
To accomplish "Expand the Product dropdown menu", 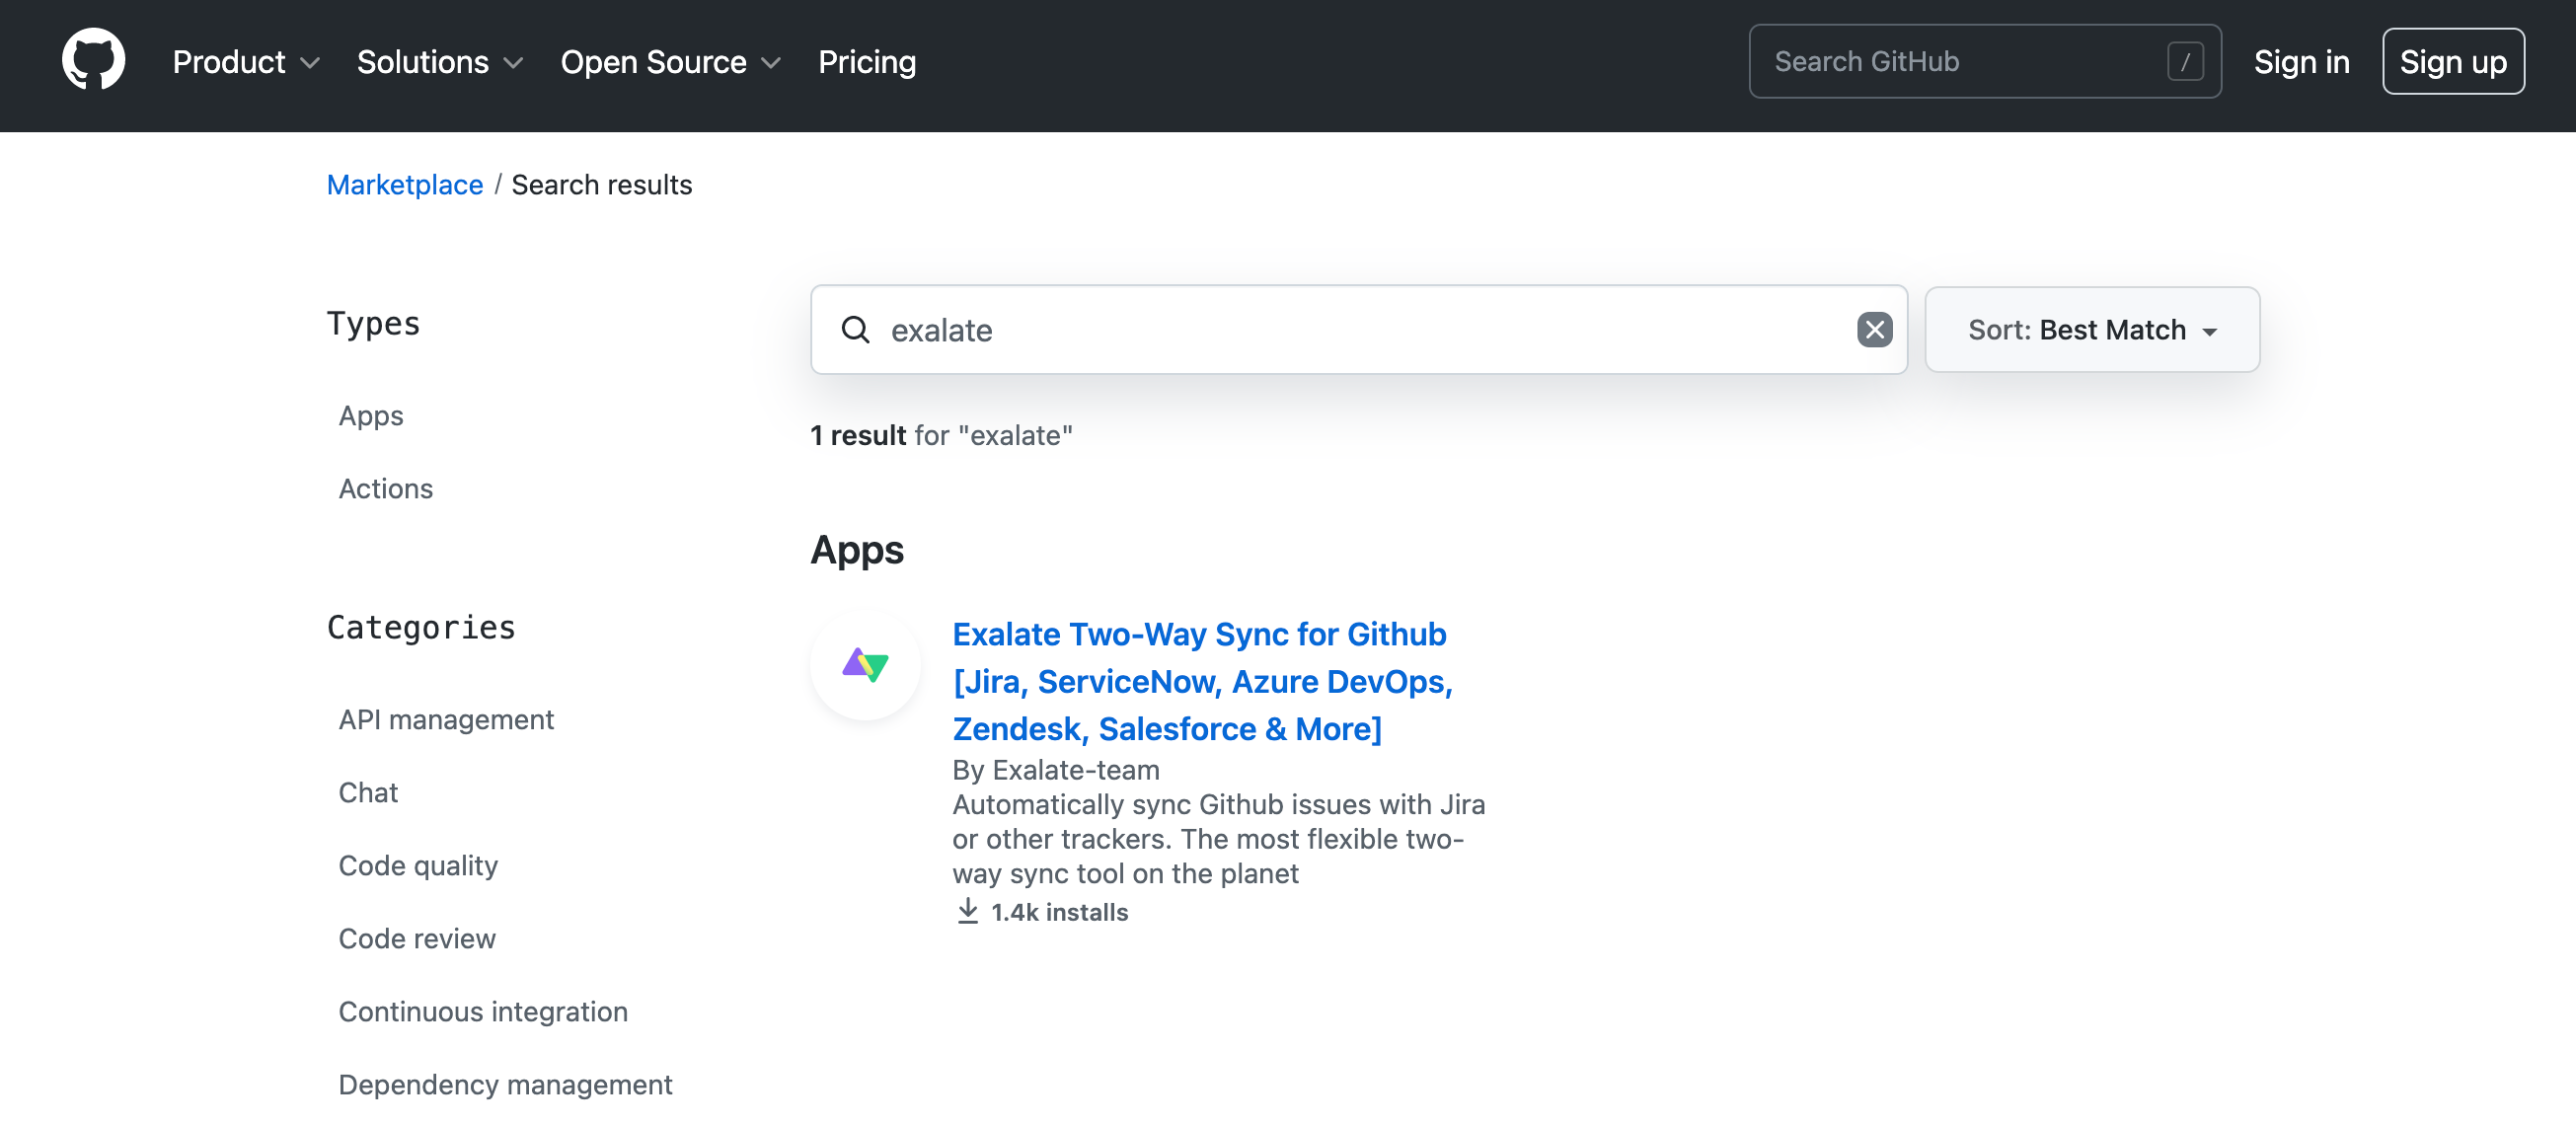I will (245, 62).
